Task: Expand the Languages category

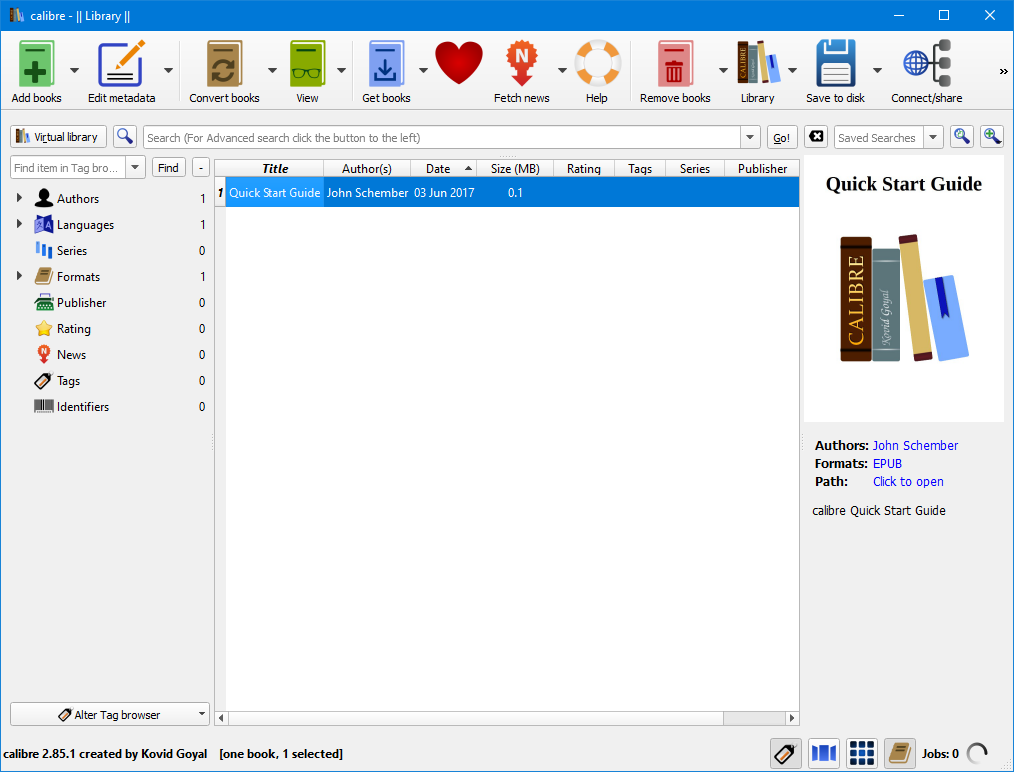Action: tap(19, 224)
